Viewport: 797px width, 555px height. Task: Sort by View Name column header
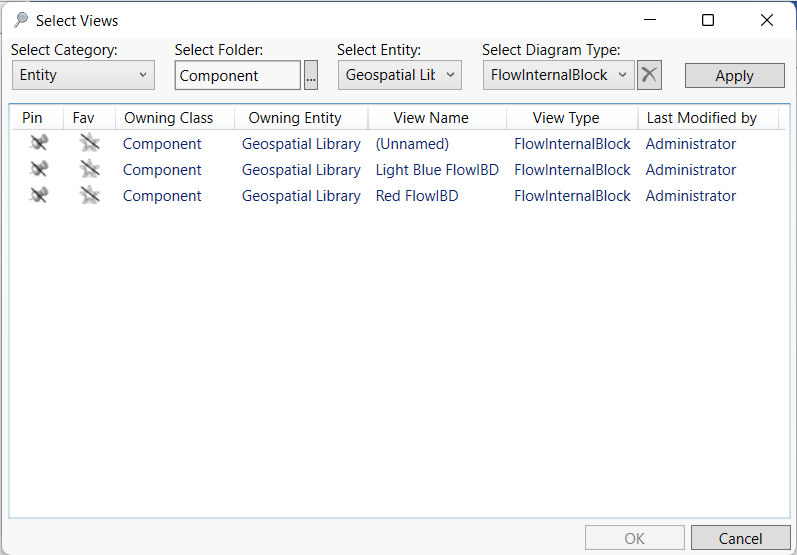[430, 118]
